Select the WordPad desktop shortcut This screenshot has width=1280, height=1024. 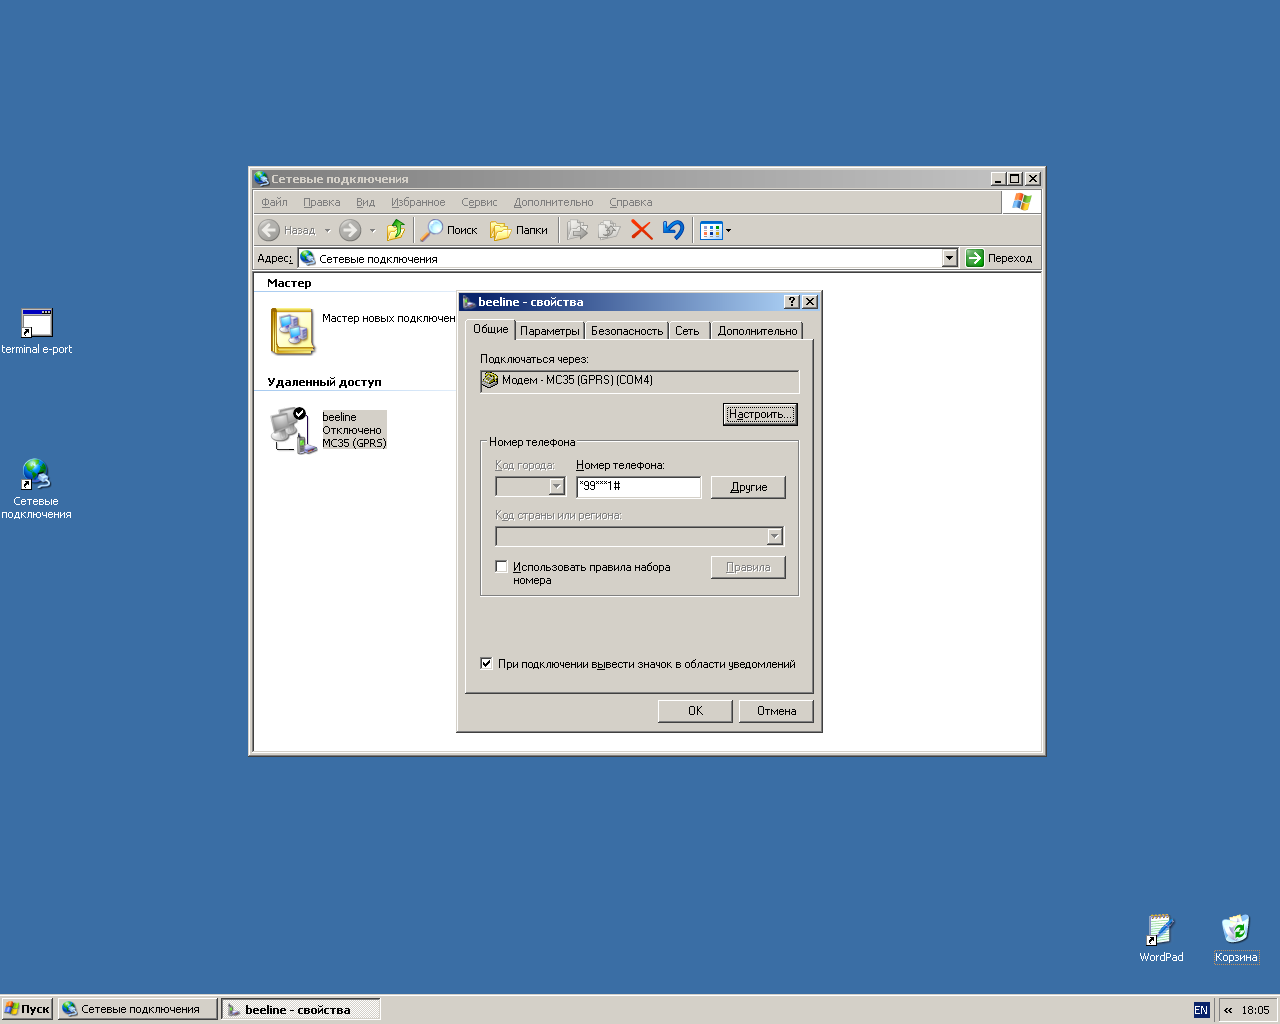point(1161,938)
